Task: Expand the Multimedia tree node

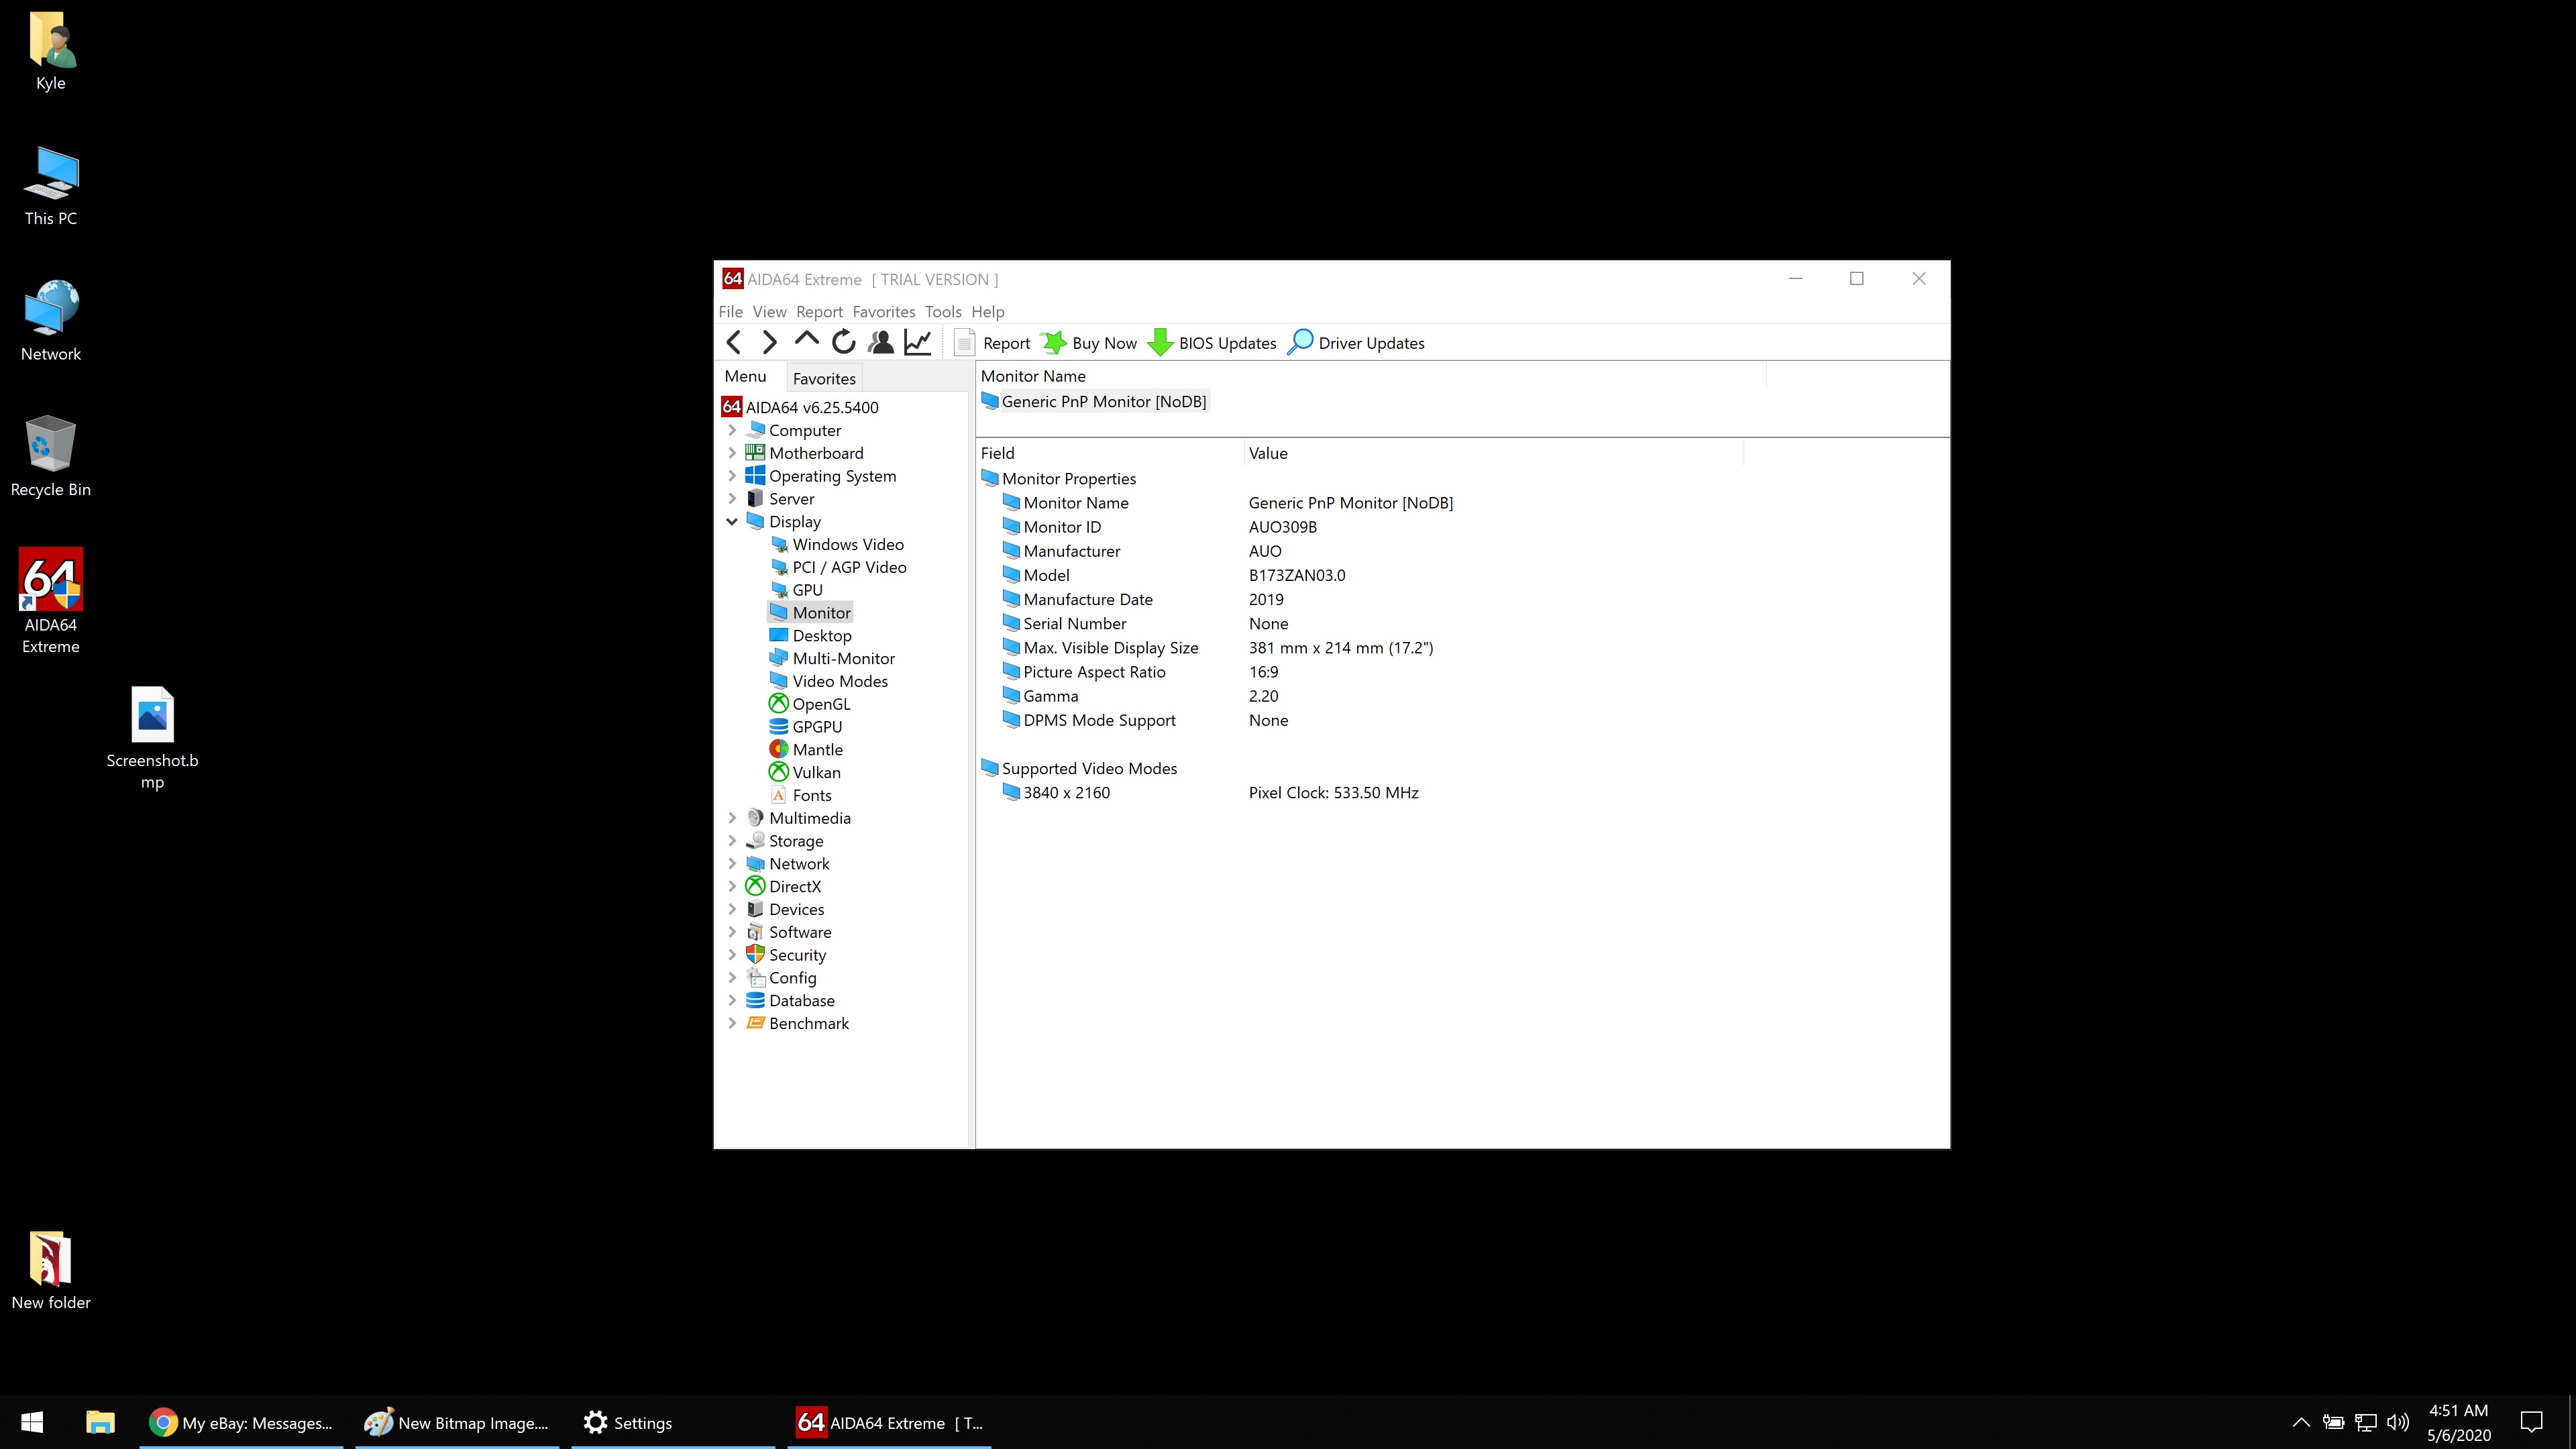Action: pos(732,818)
